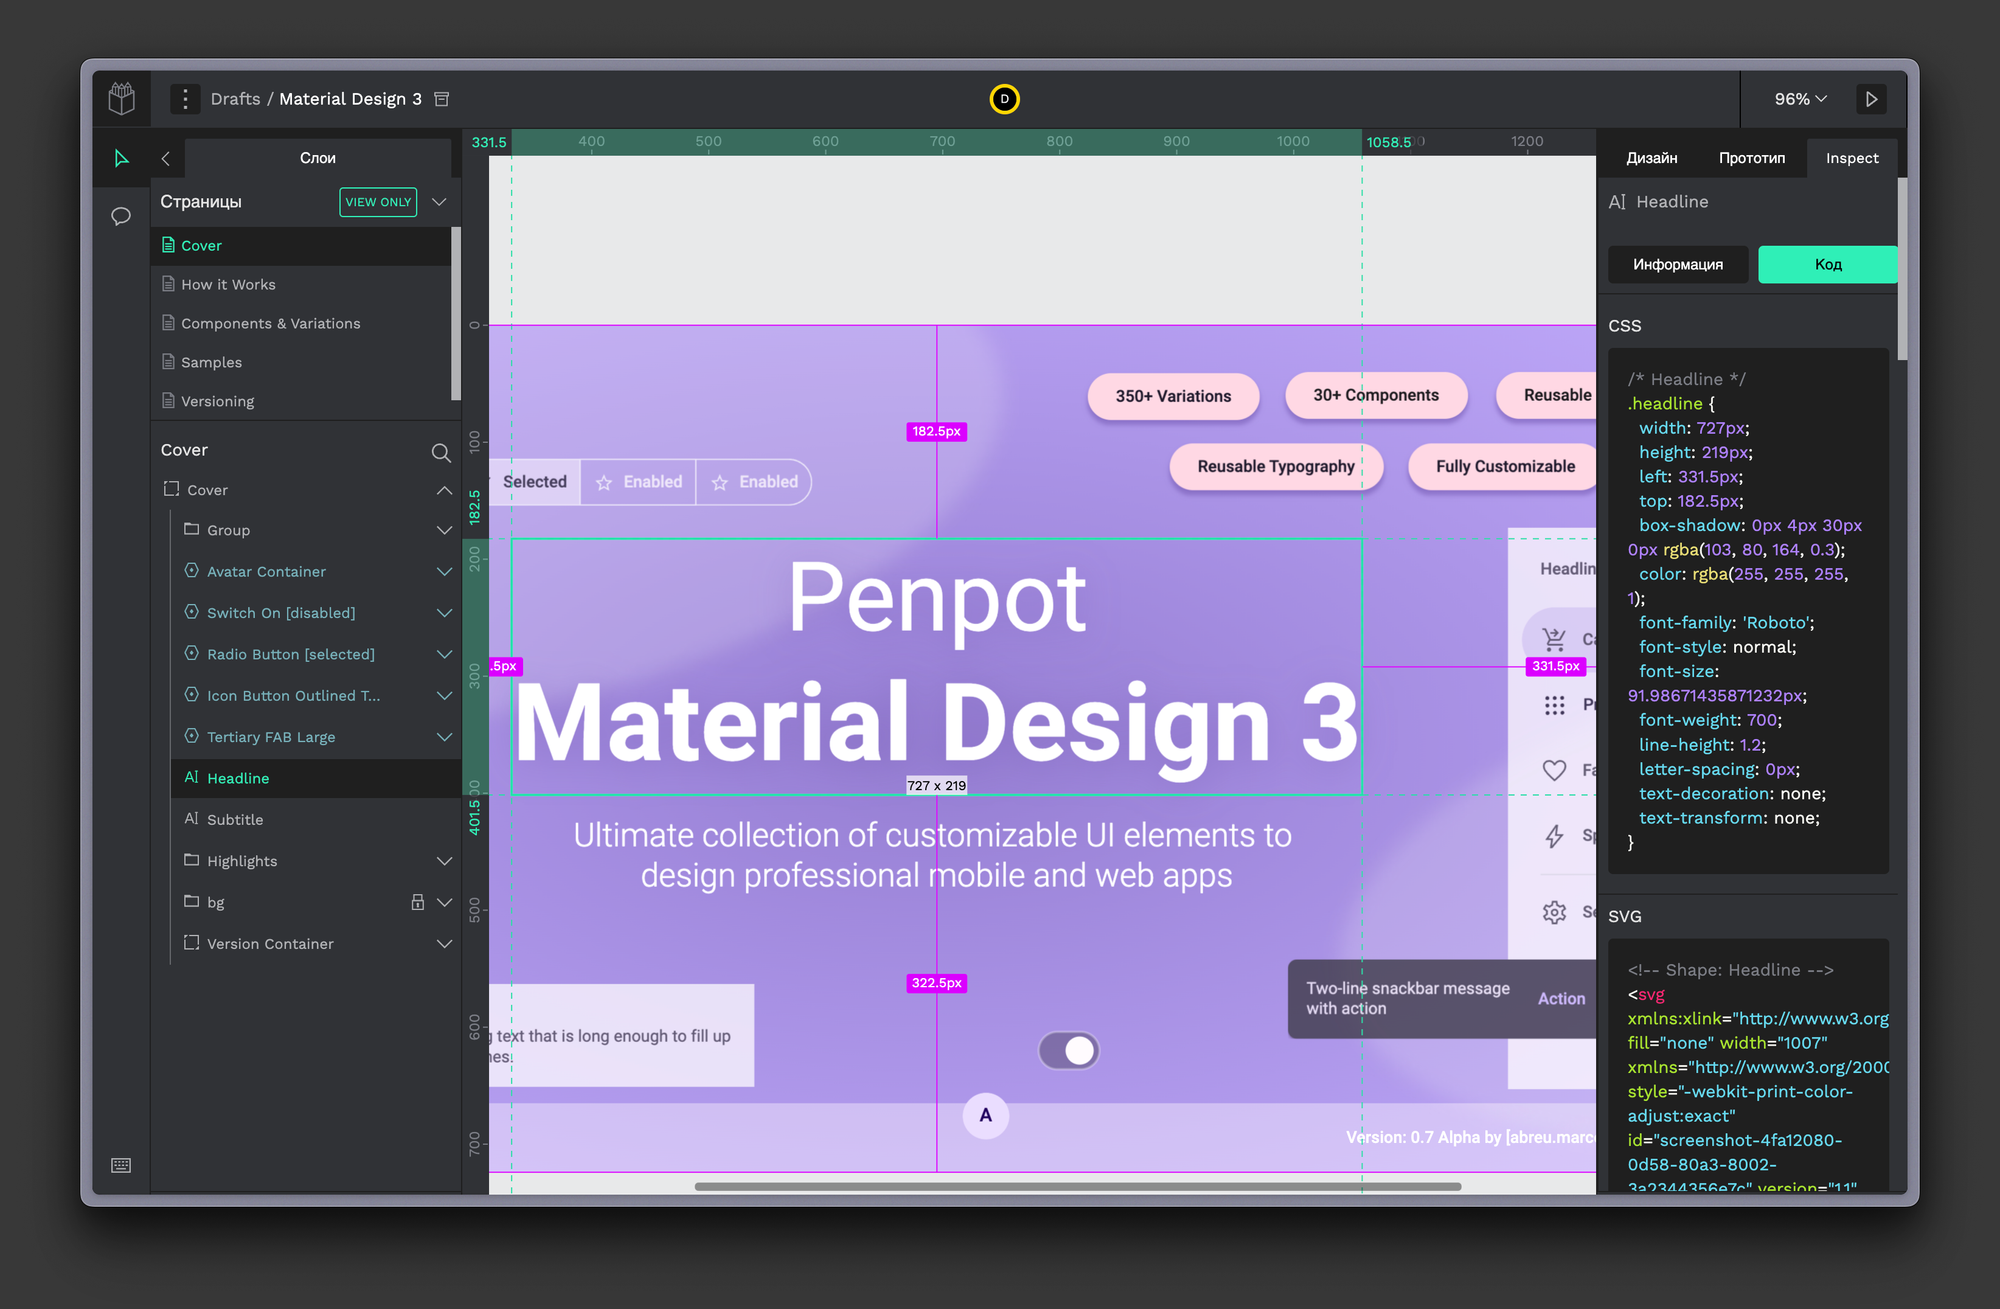Collapse the pages list chevron
The width and height of the screenshot is (2000, 1309).
tap(439, 202)
